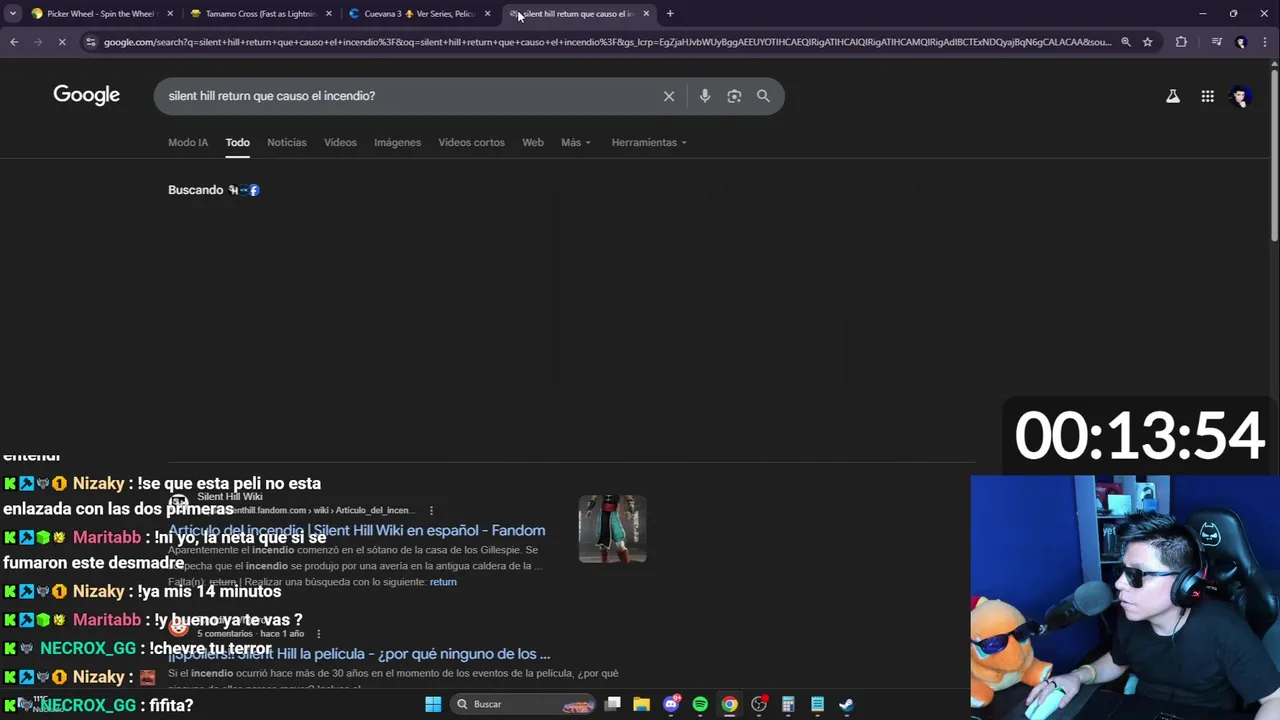This screenshot has height=720, width=1280.
Task: Select the Todo results tab
Action: pyautogui.click(x=237, y=142)
